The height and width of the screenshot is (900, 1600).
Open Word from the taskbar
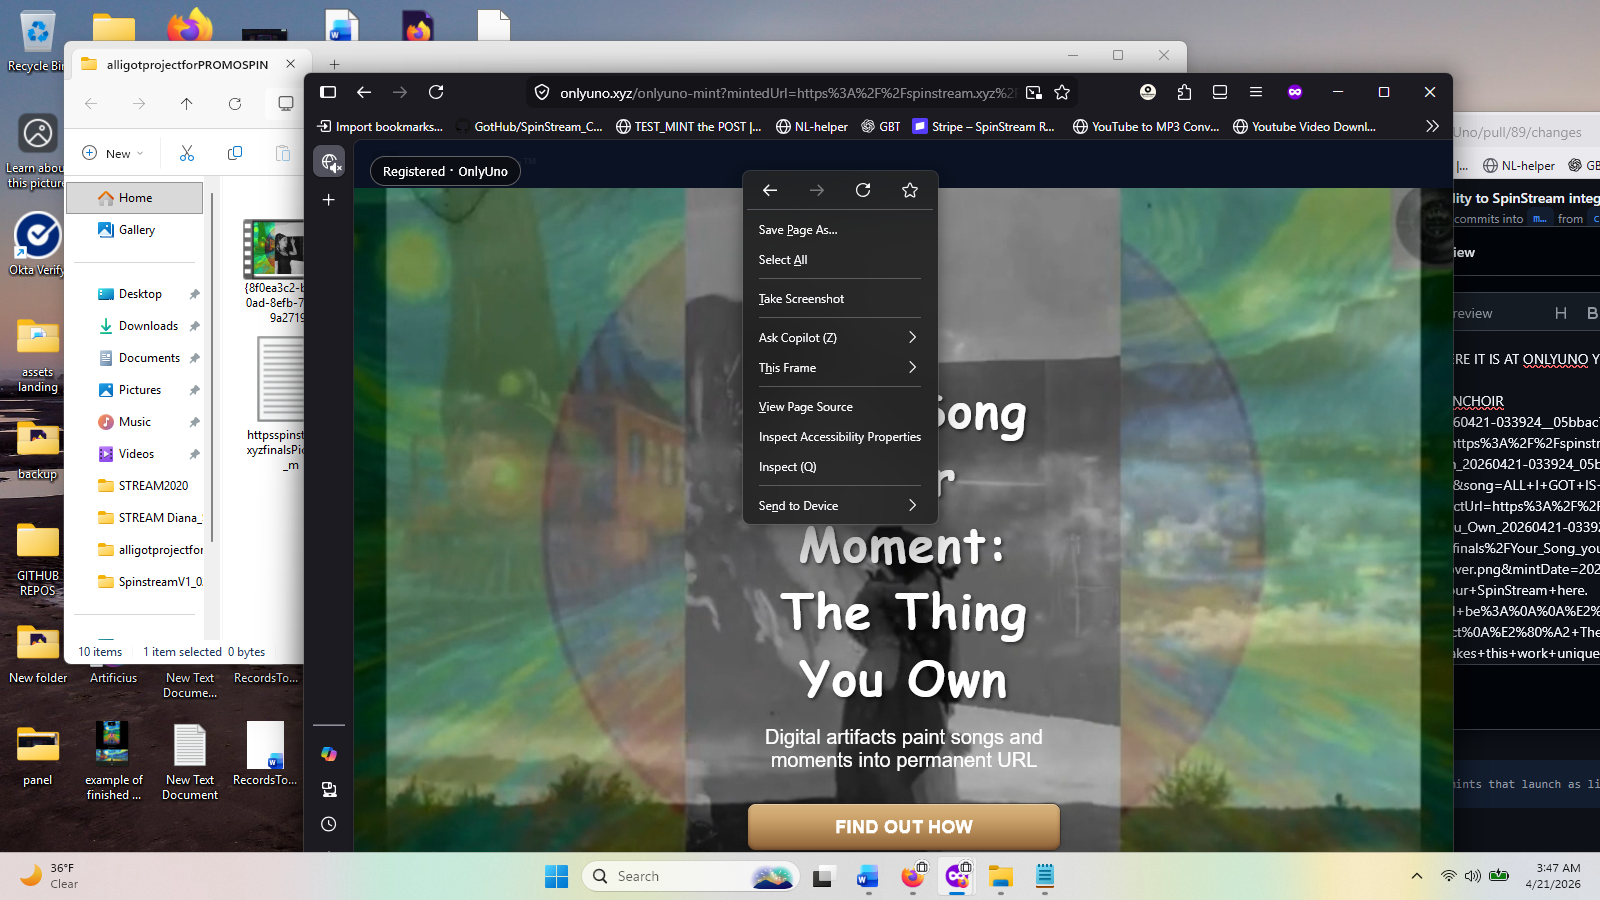(x=867, y=877)
